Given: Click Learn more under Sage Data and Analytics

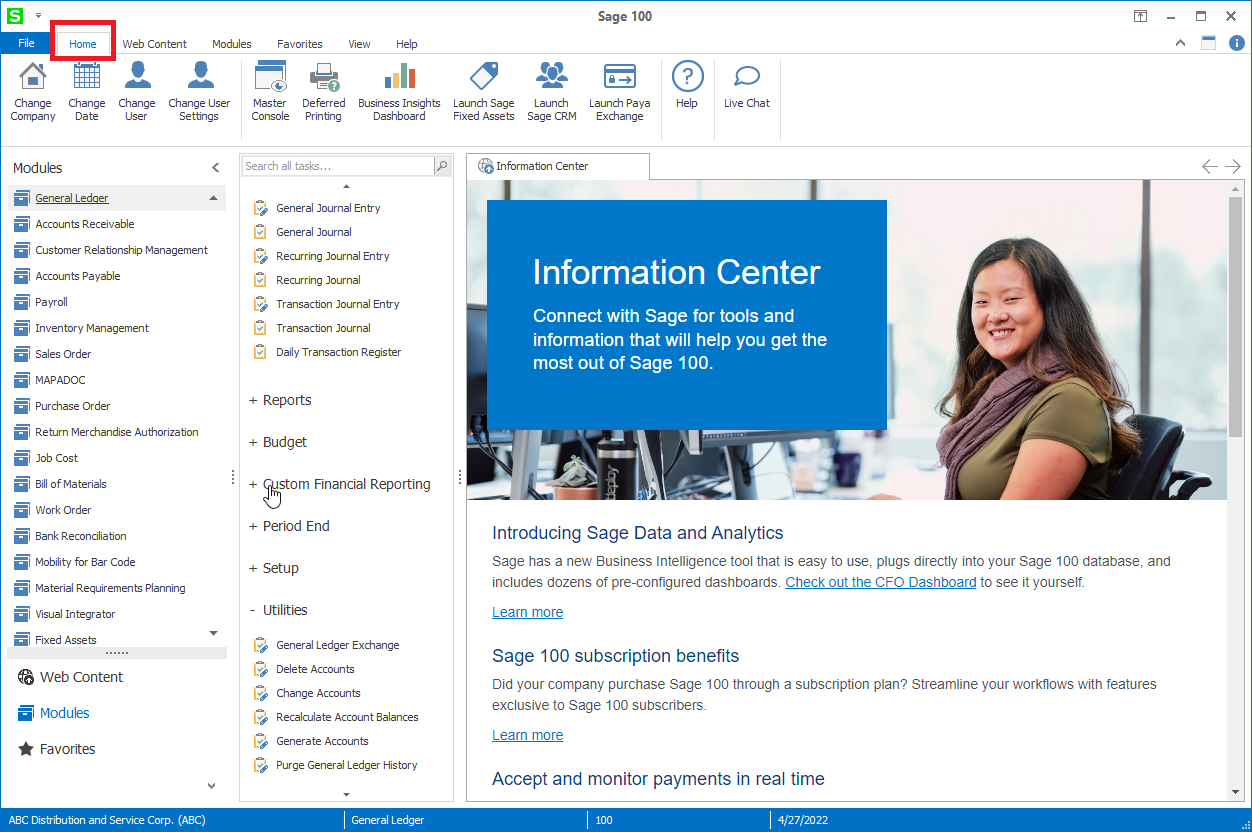Looking at the screenshot, I should (528, 612).
